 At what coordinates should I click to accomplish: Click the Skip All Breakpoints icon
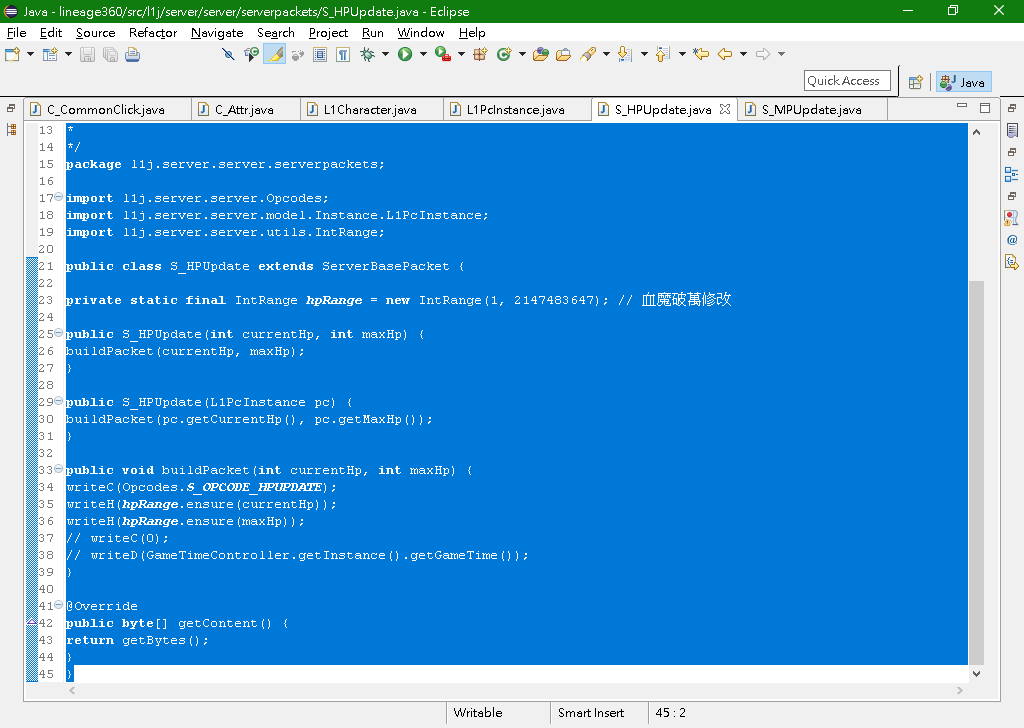(x=228, y=54)
